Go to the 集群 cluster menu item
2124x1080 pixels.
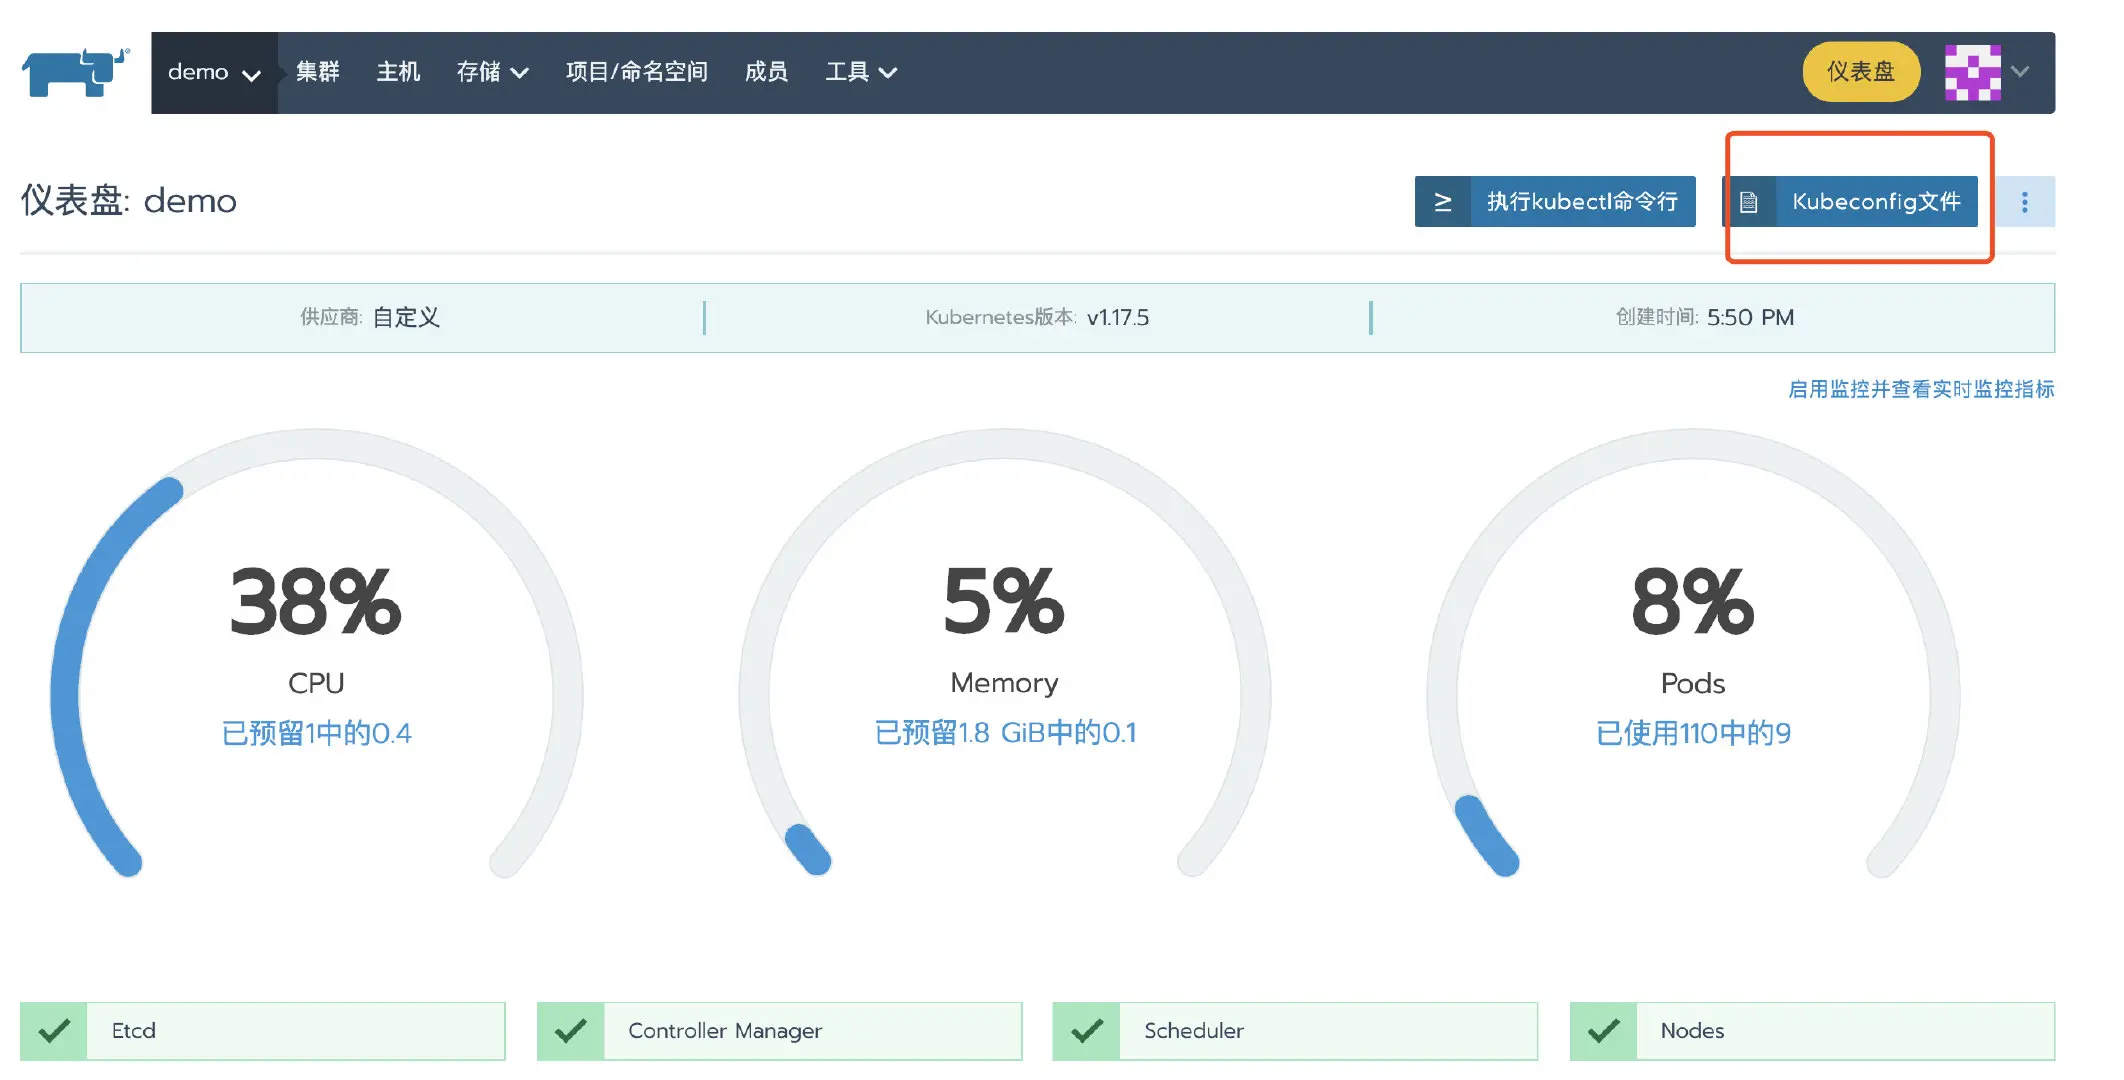click(318, 72)
